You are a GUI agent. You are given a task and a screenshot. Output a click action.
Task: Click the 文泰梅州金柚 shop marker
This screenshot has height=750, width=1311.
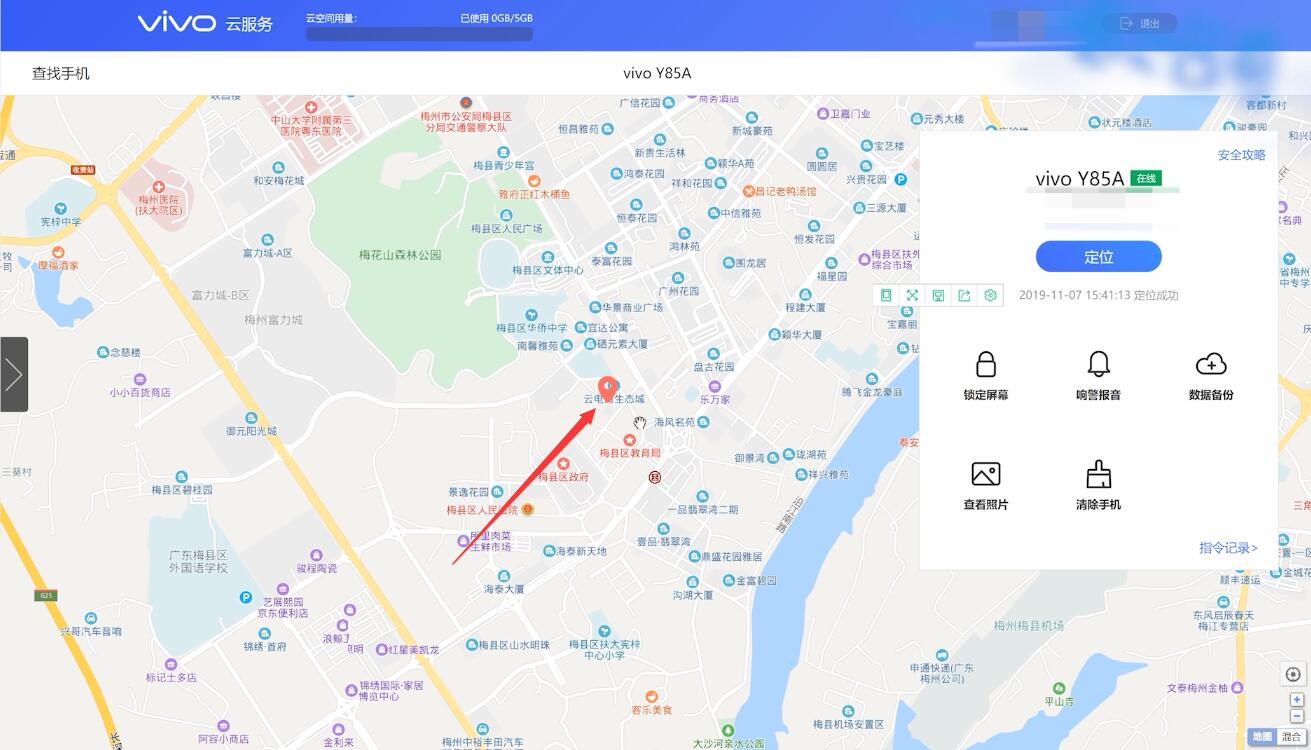1238,687
